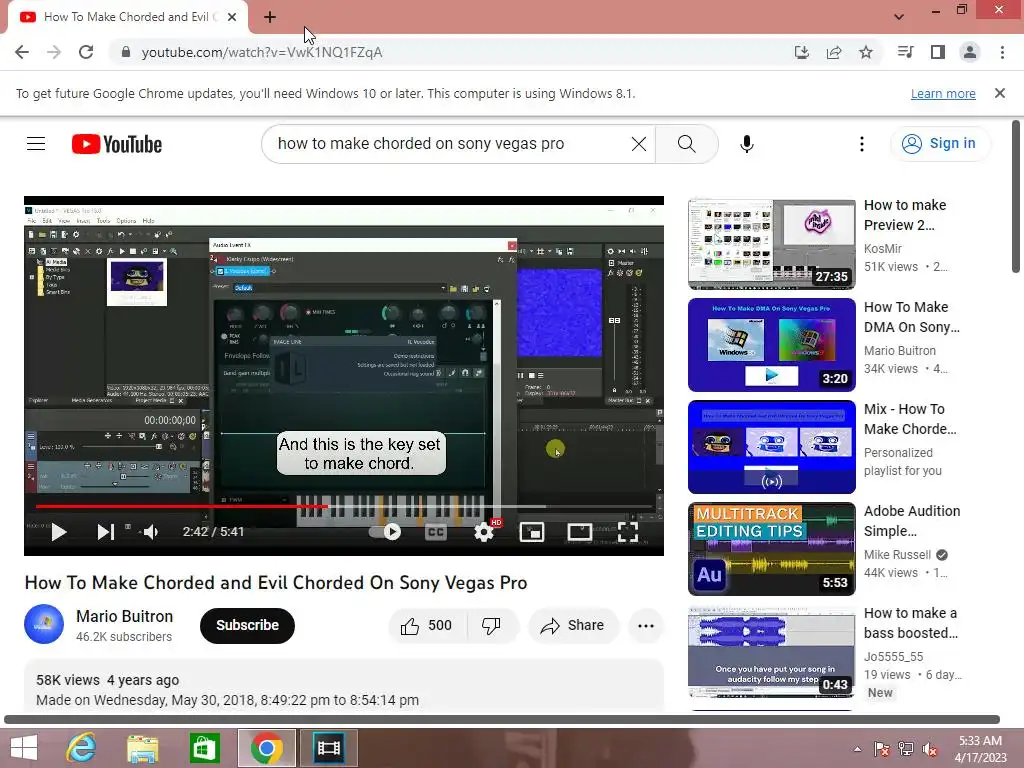Image resolution: width=1024 pixels, height=768 pixels.
Task: Reload the YouTube page
Action: click(86, 52)
